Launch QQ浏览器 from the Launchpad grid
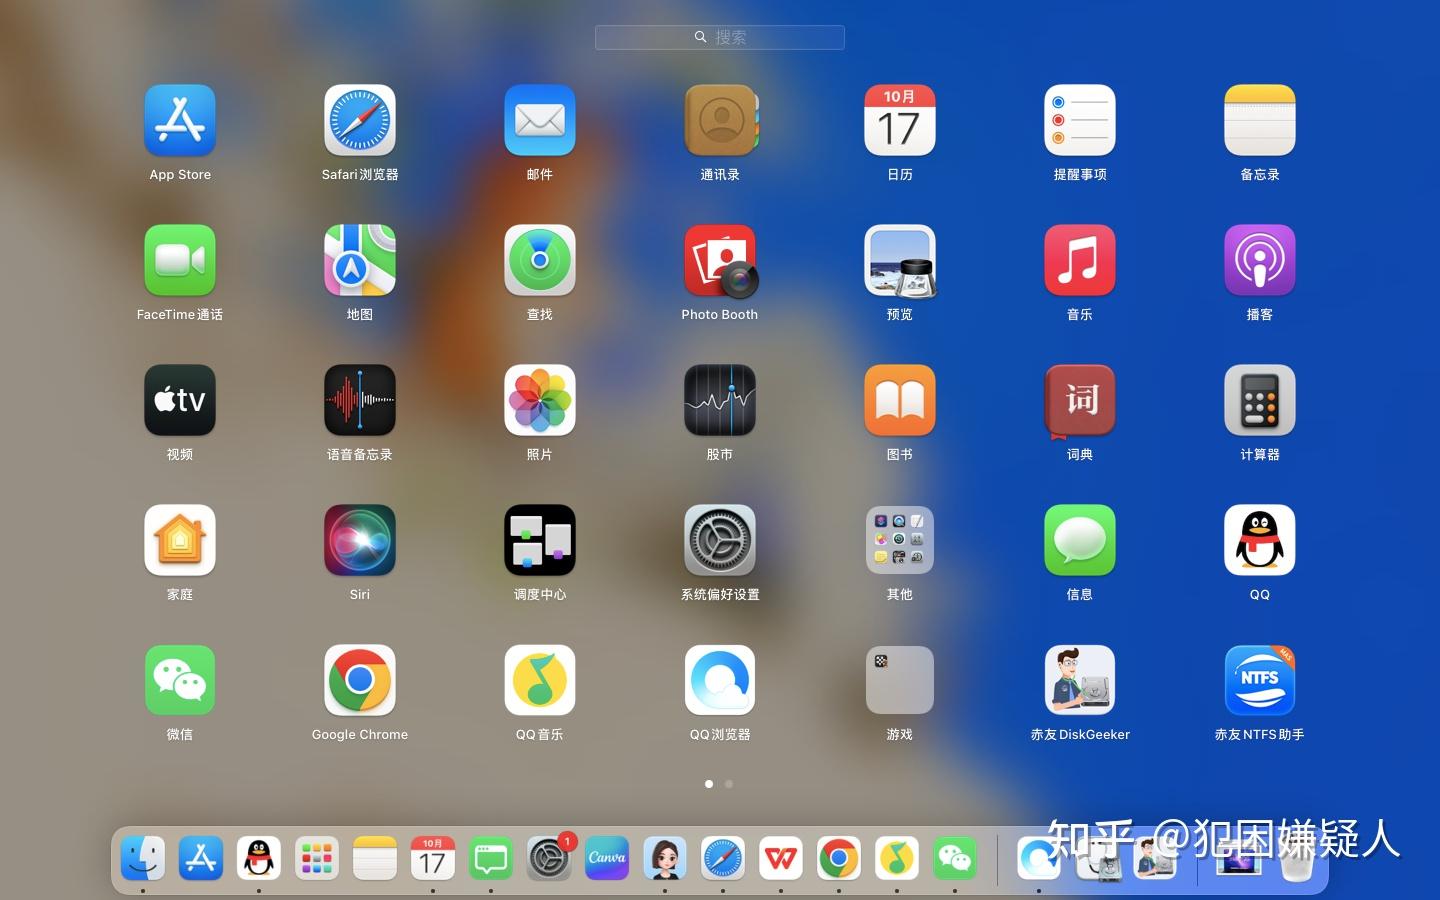Image resolution: width=1440 pixels, height=900 pixels. click(x=720, y=680)
